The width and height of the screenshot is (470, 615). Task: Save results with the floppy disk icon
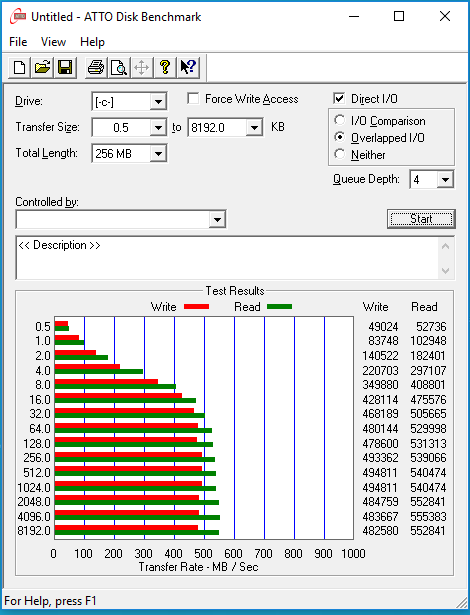point(65,67)
